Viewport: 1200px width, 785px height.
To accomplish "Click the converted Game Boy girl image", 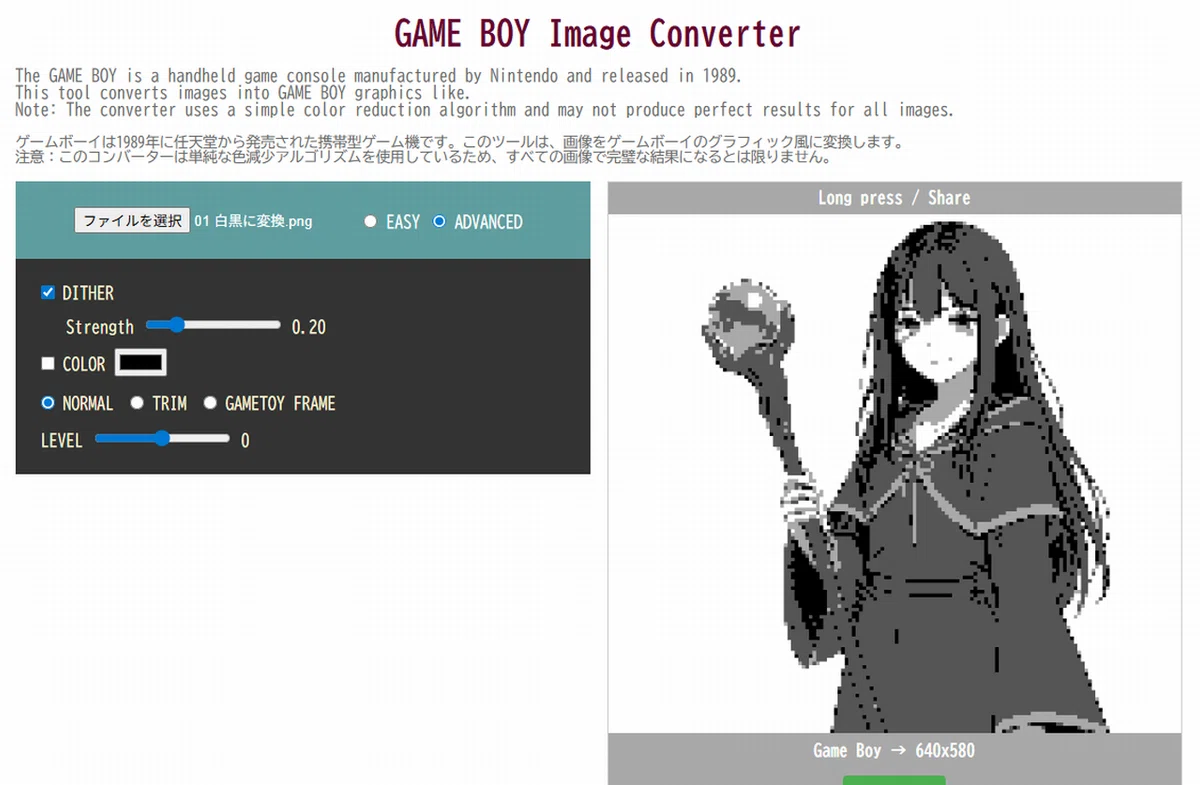I will (x=895, y=474).
